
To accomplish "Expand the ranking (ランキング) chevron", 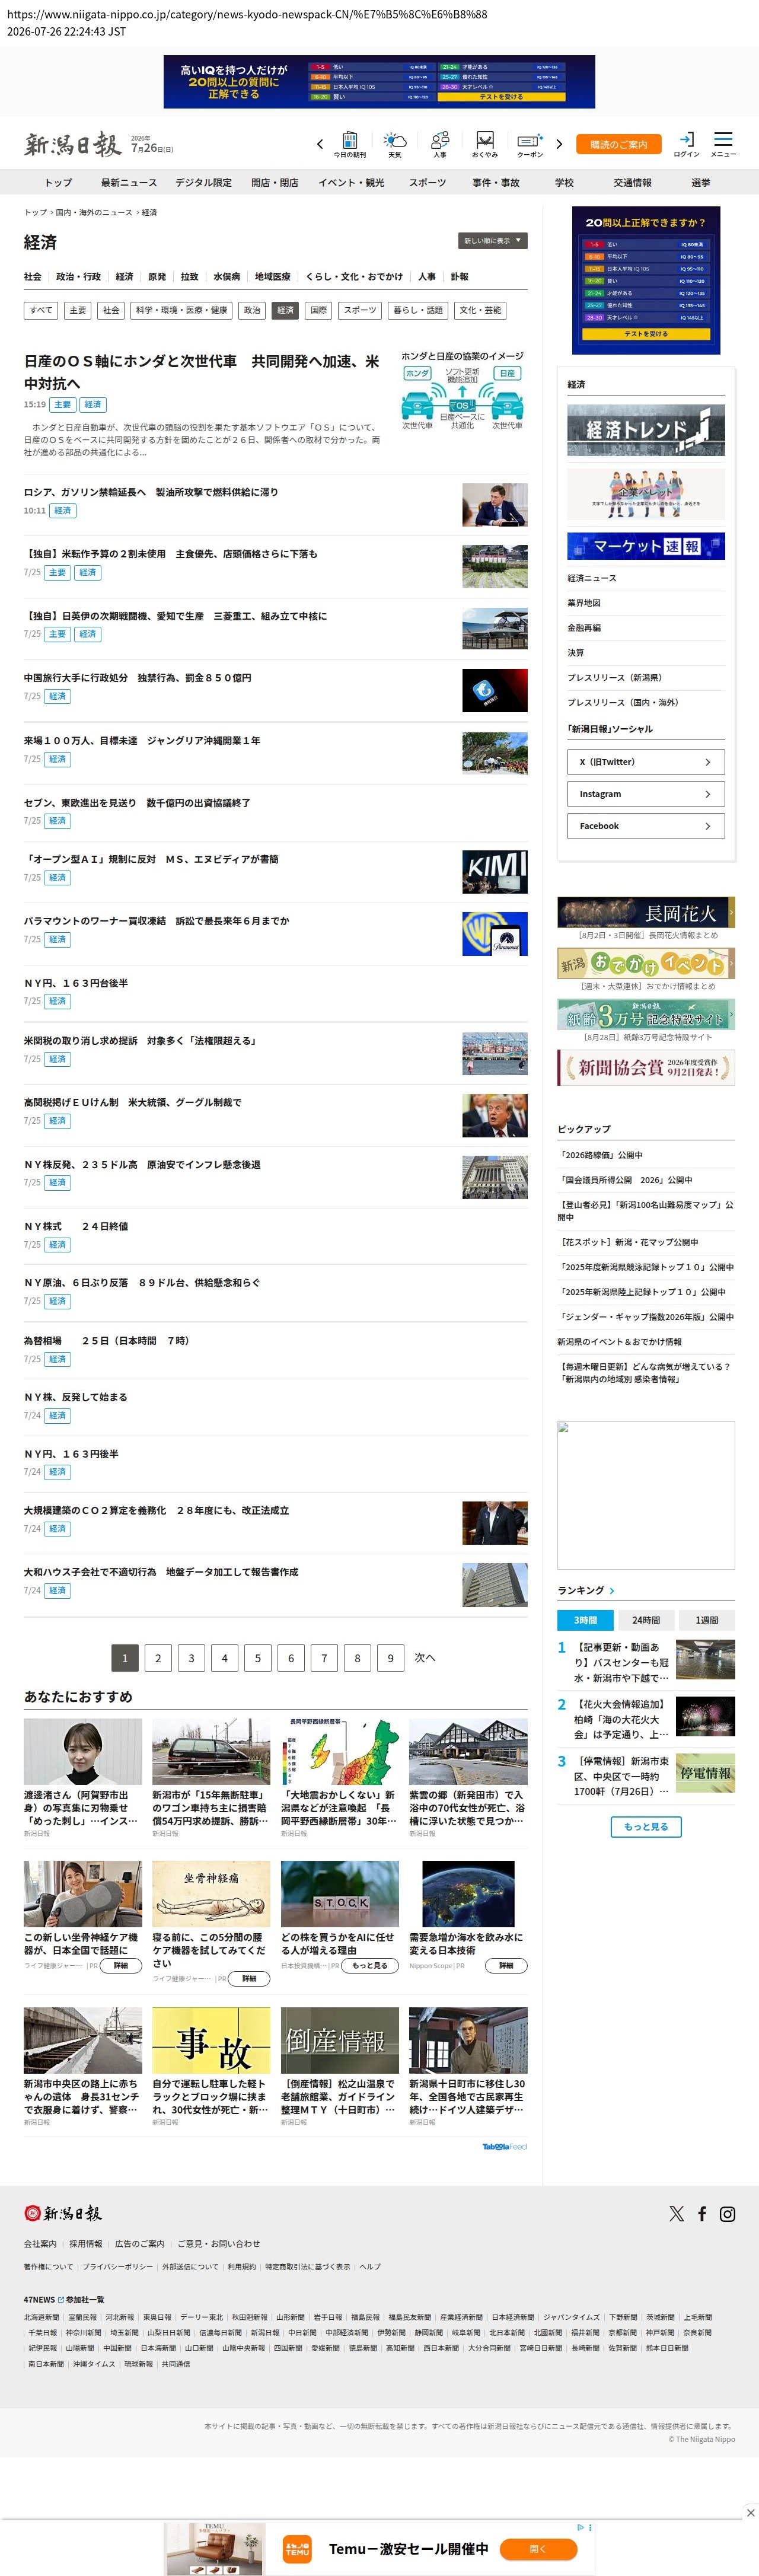I will click(612, 1591).
